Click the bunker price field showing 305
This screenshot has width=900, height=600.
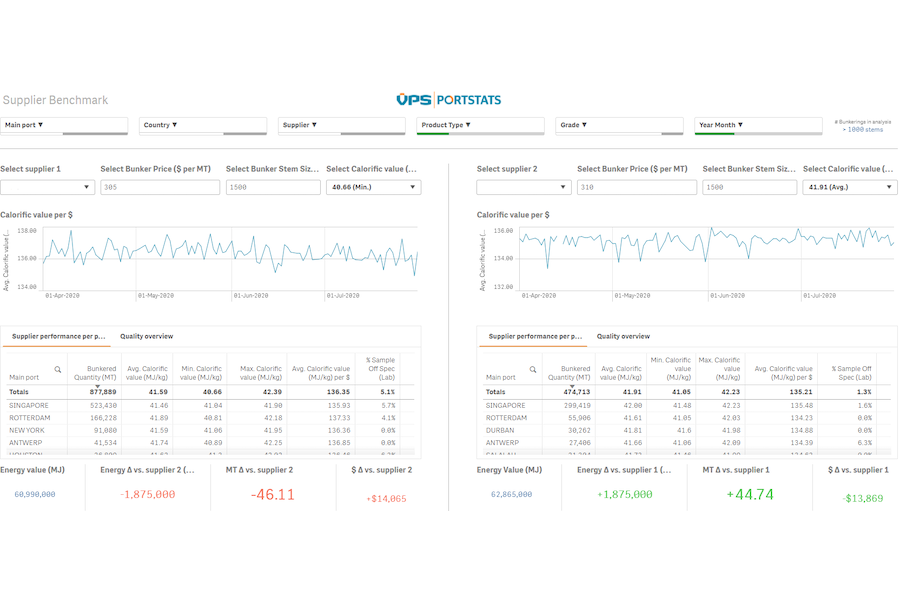(x=160, y=187)
